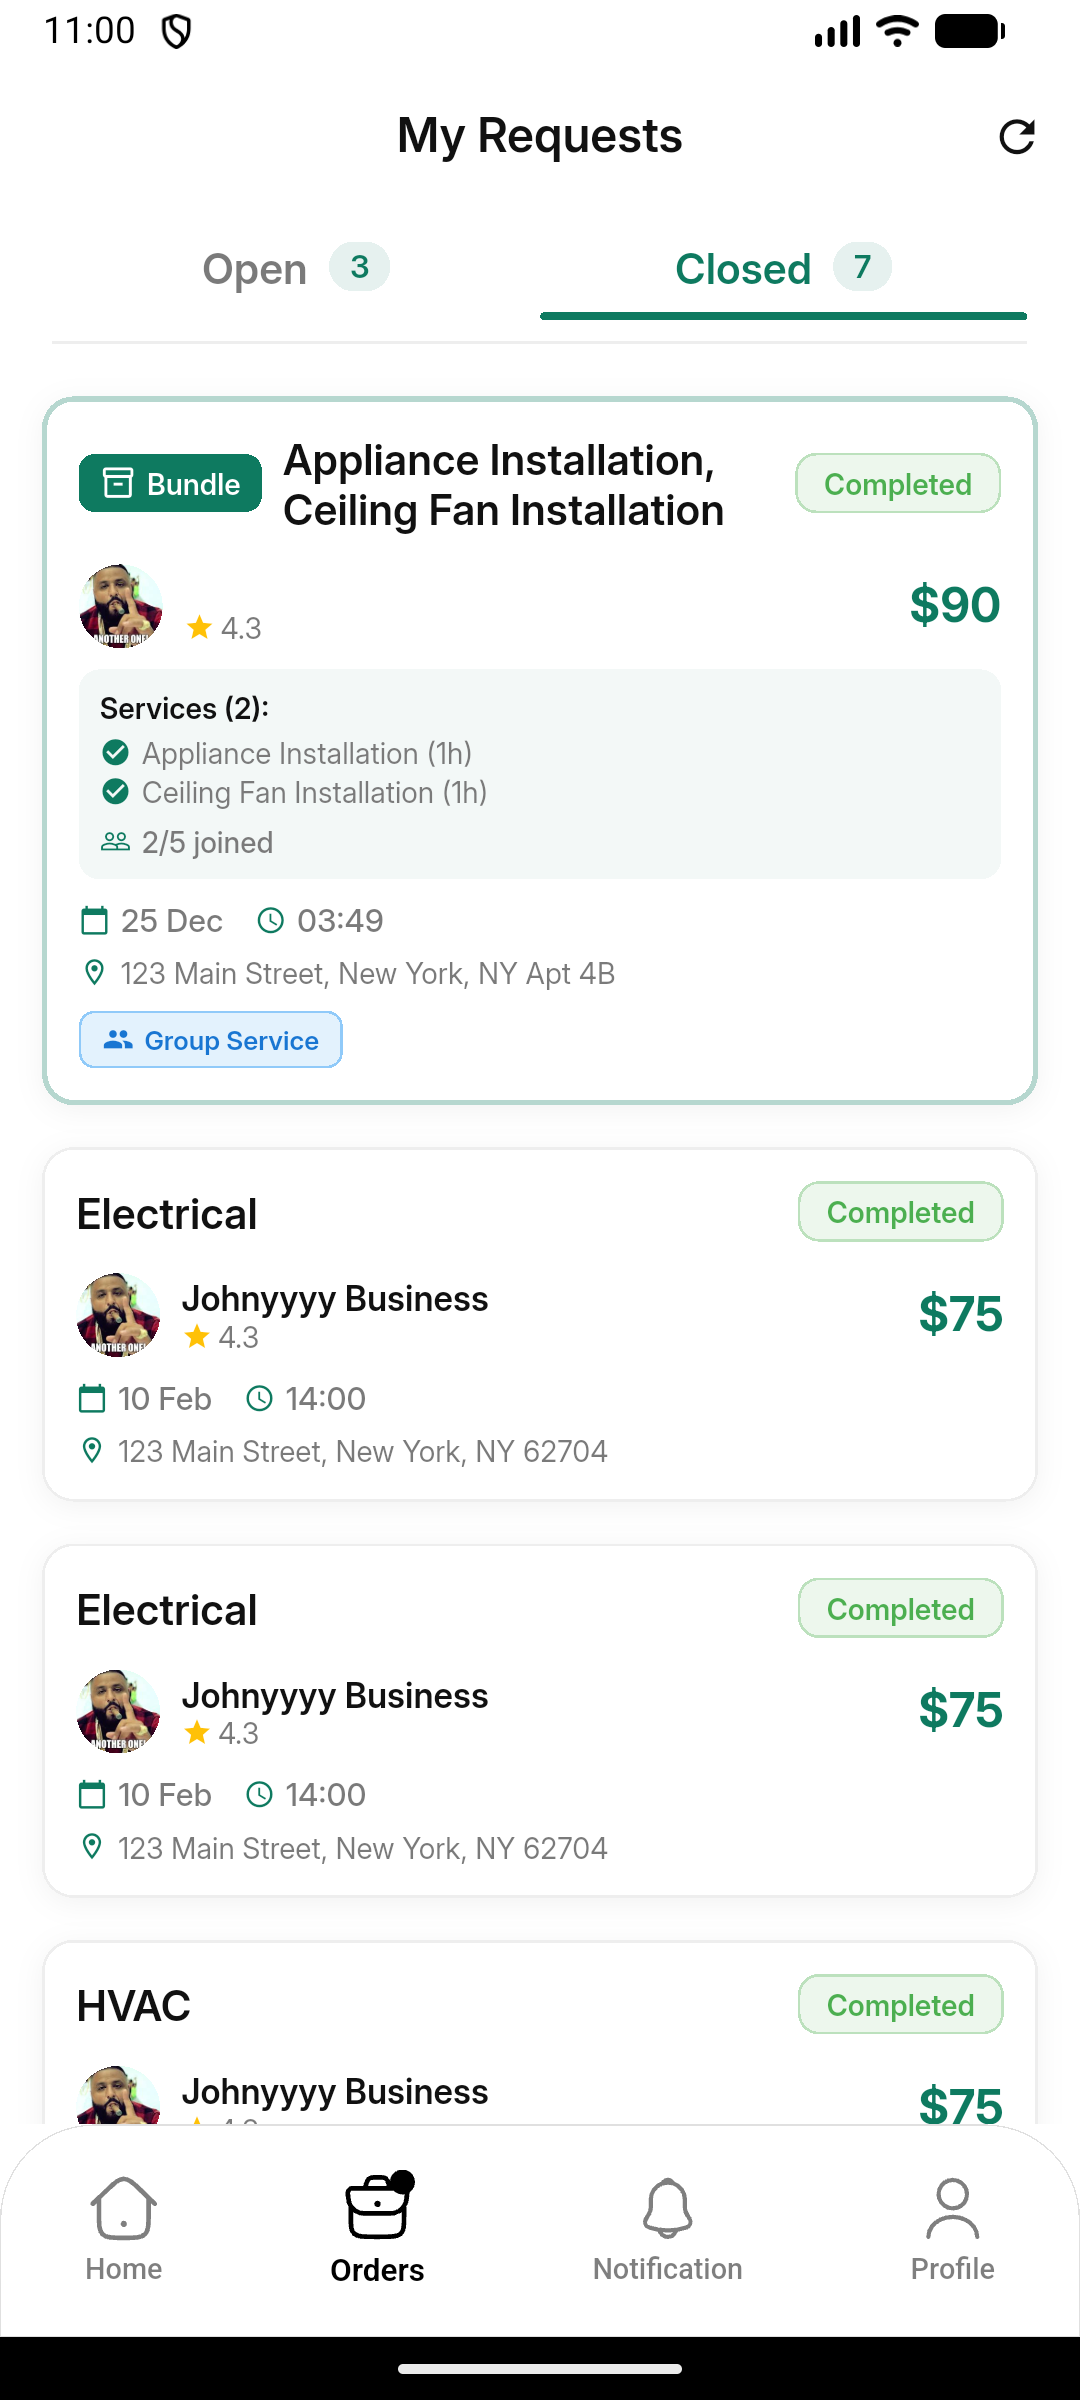
Task: Tap the checkmark beside Appliance Installation (1h)
Action: coord(116,752)
